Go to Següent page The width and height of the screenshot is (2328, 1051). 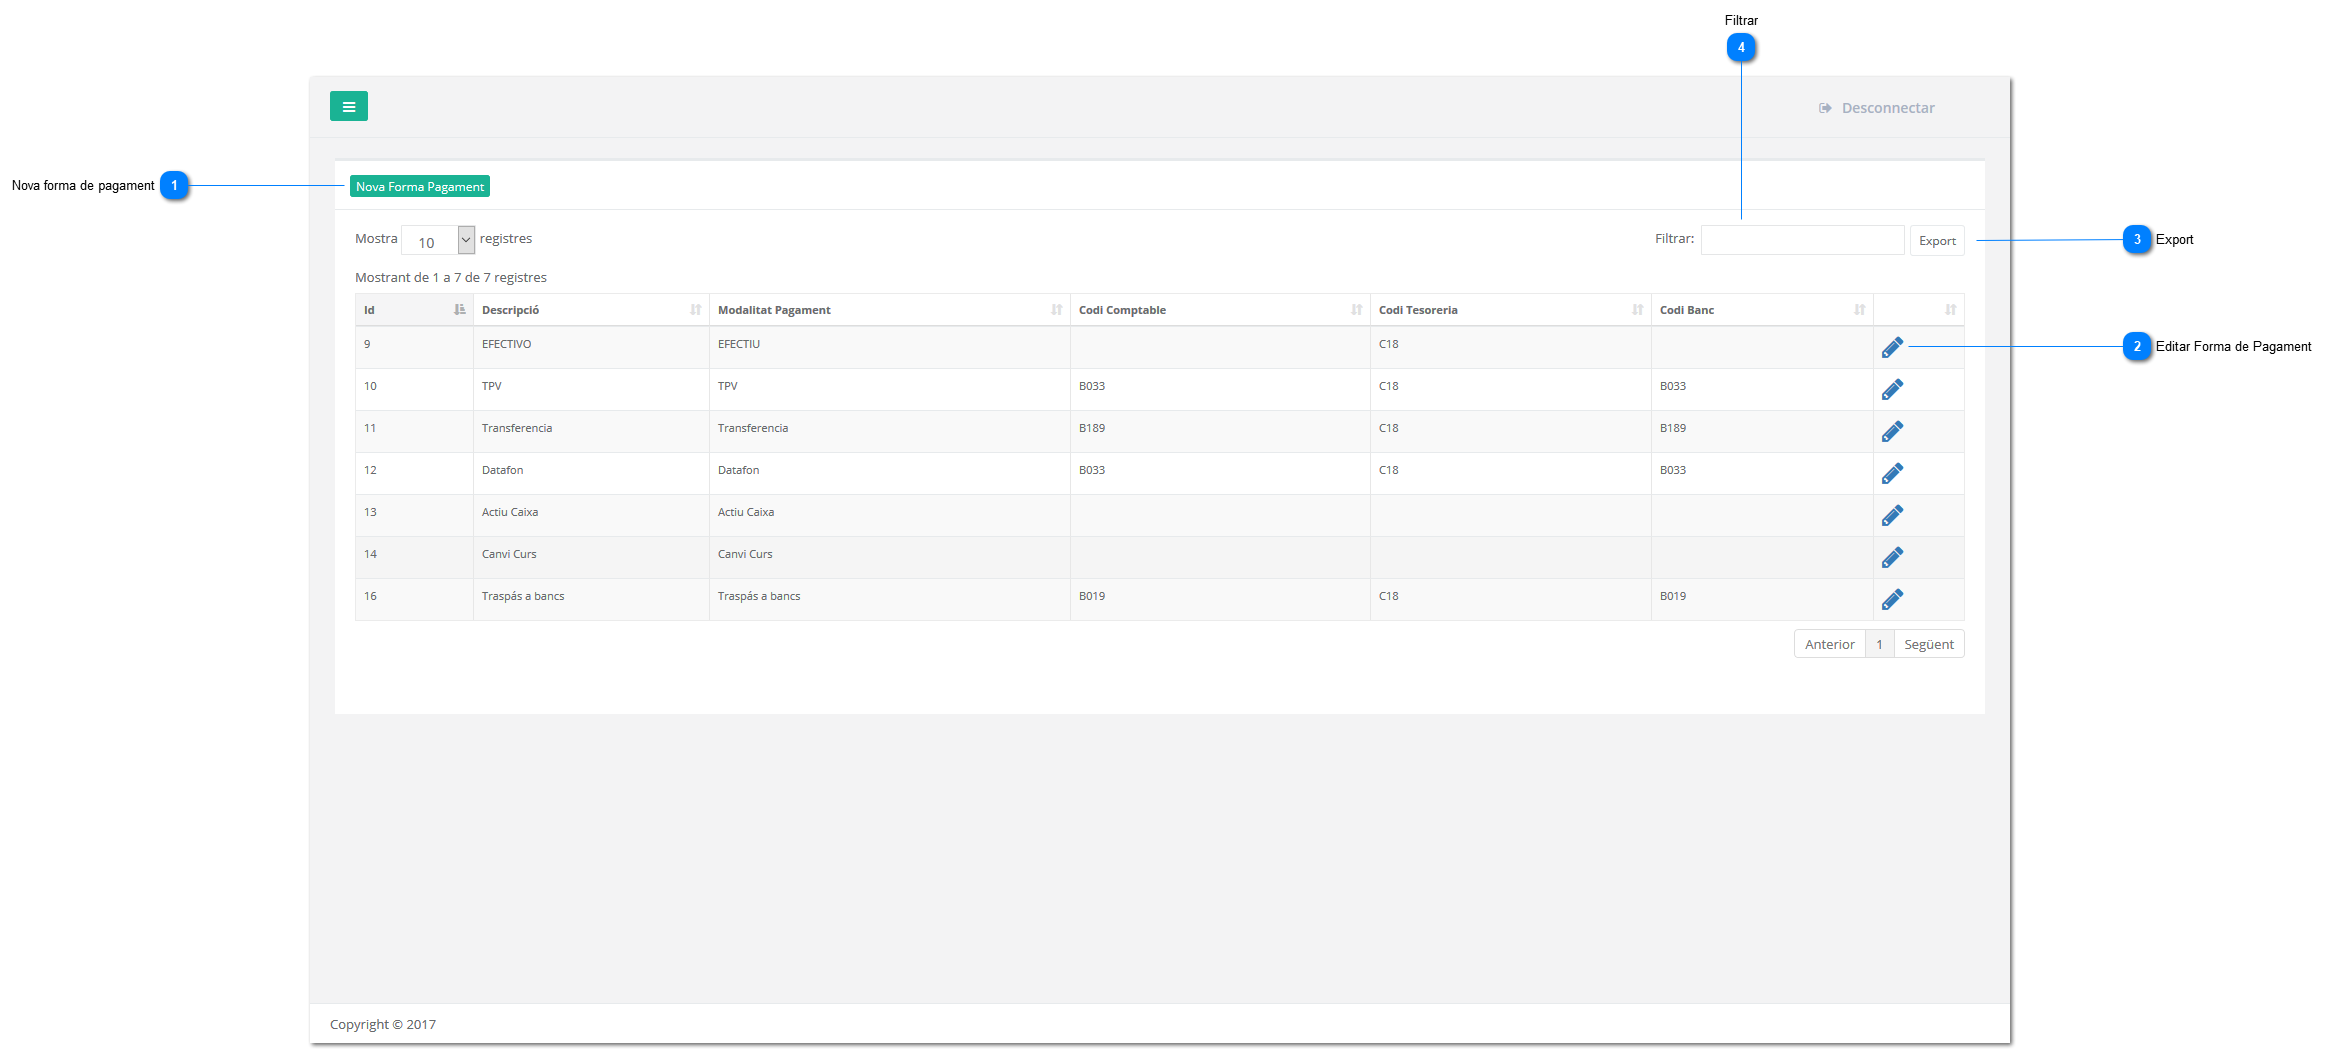click(1928, 644)
